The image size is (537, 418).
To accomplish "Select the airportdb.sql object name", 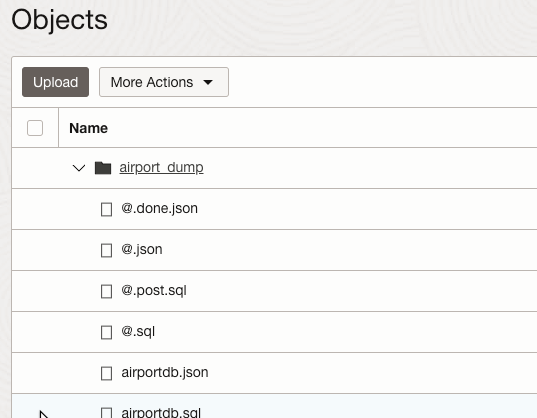I will (161, 412).
